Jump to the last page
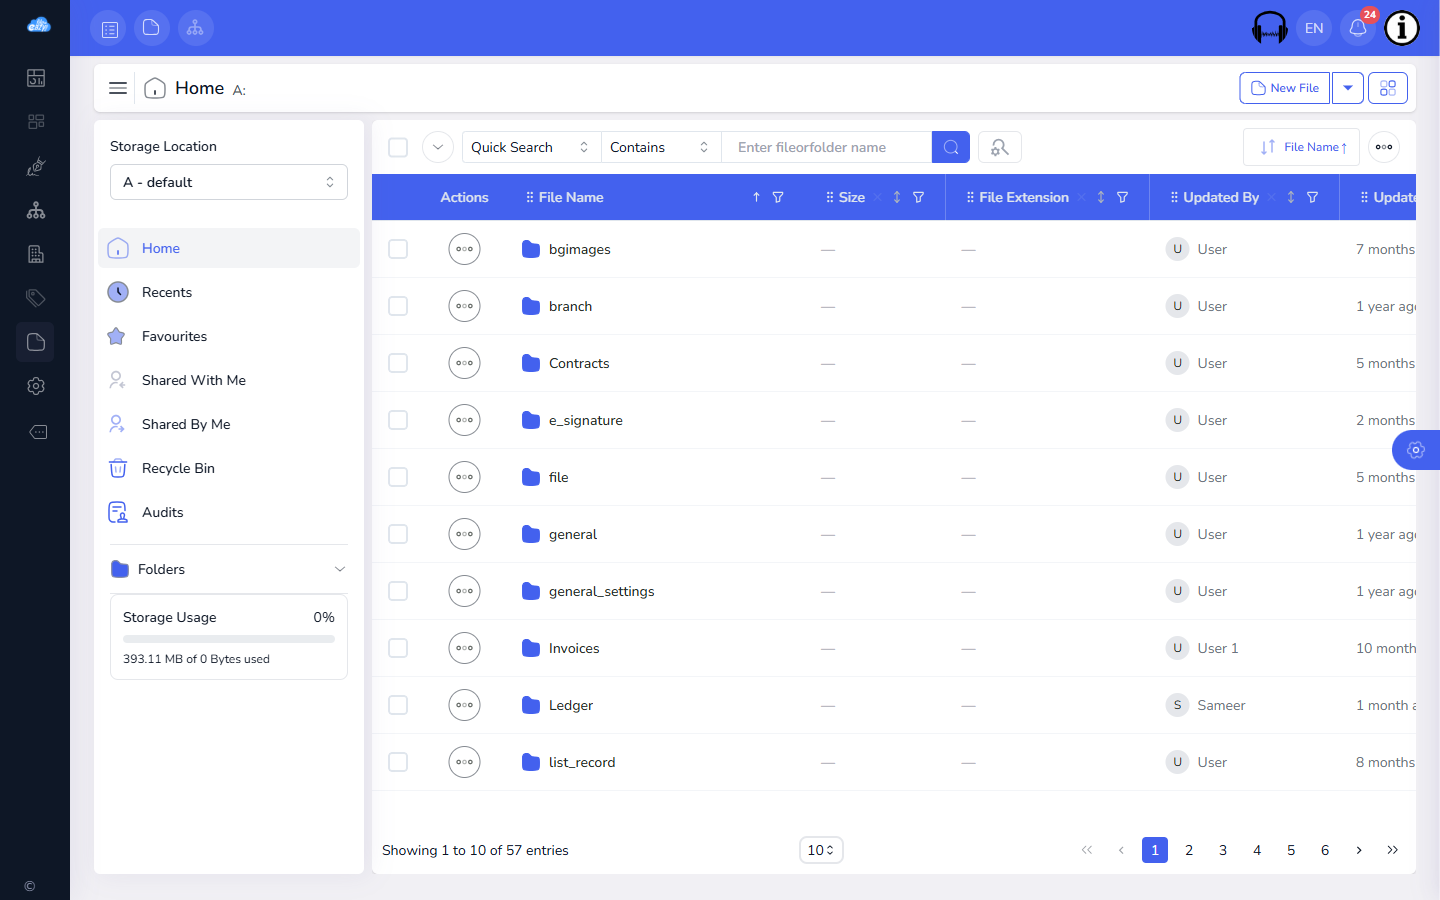Viewport: 1440px width, 900px height. click(x=1393, y=850)
